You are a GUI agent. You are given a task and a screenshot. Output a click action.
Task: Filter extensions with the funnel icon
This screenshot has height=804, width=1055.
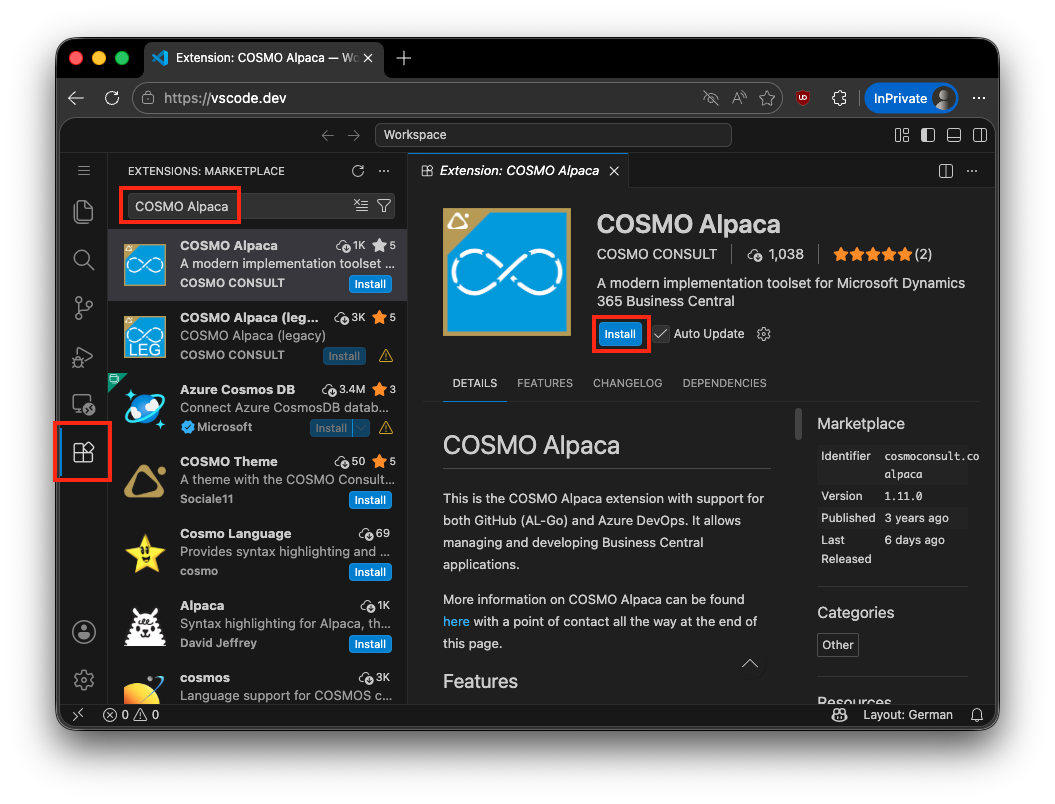pos(384,206)
